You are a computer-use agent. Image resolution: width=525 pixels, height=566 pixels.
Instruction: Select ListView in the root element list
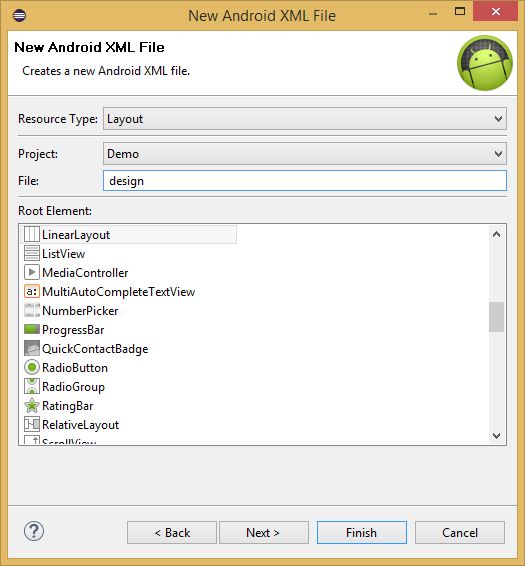point(64,254)
